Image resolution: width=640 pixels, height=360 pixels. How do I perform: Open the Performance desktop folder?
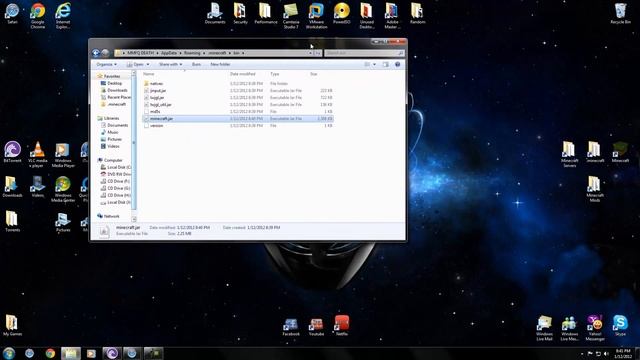click(x=266, y=13)
